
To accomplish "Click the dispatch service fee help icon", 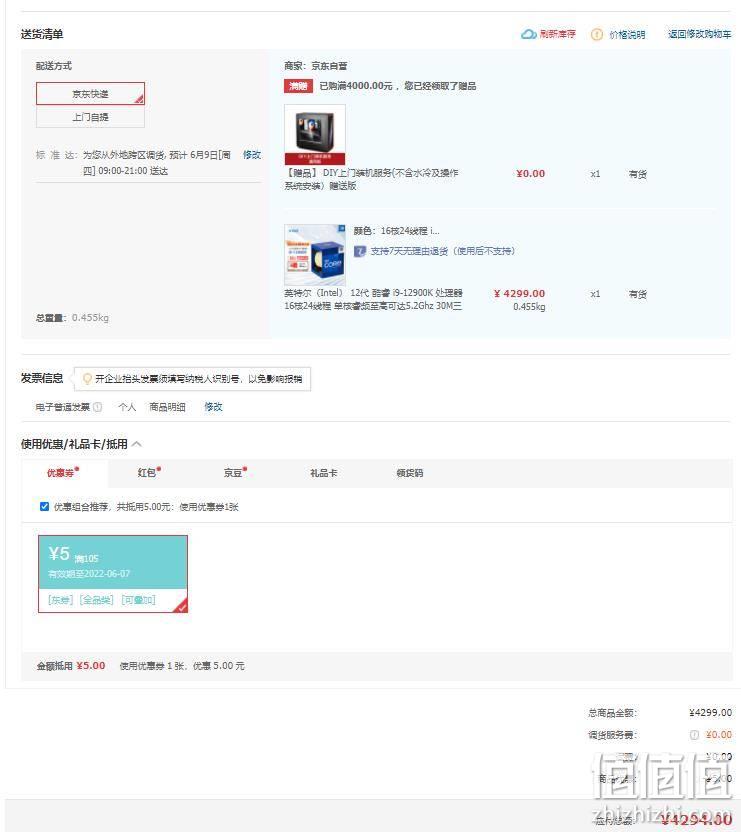I will (694, 735).
